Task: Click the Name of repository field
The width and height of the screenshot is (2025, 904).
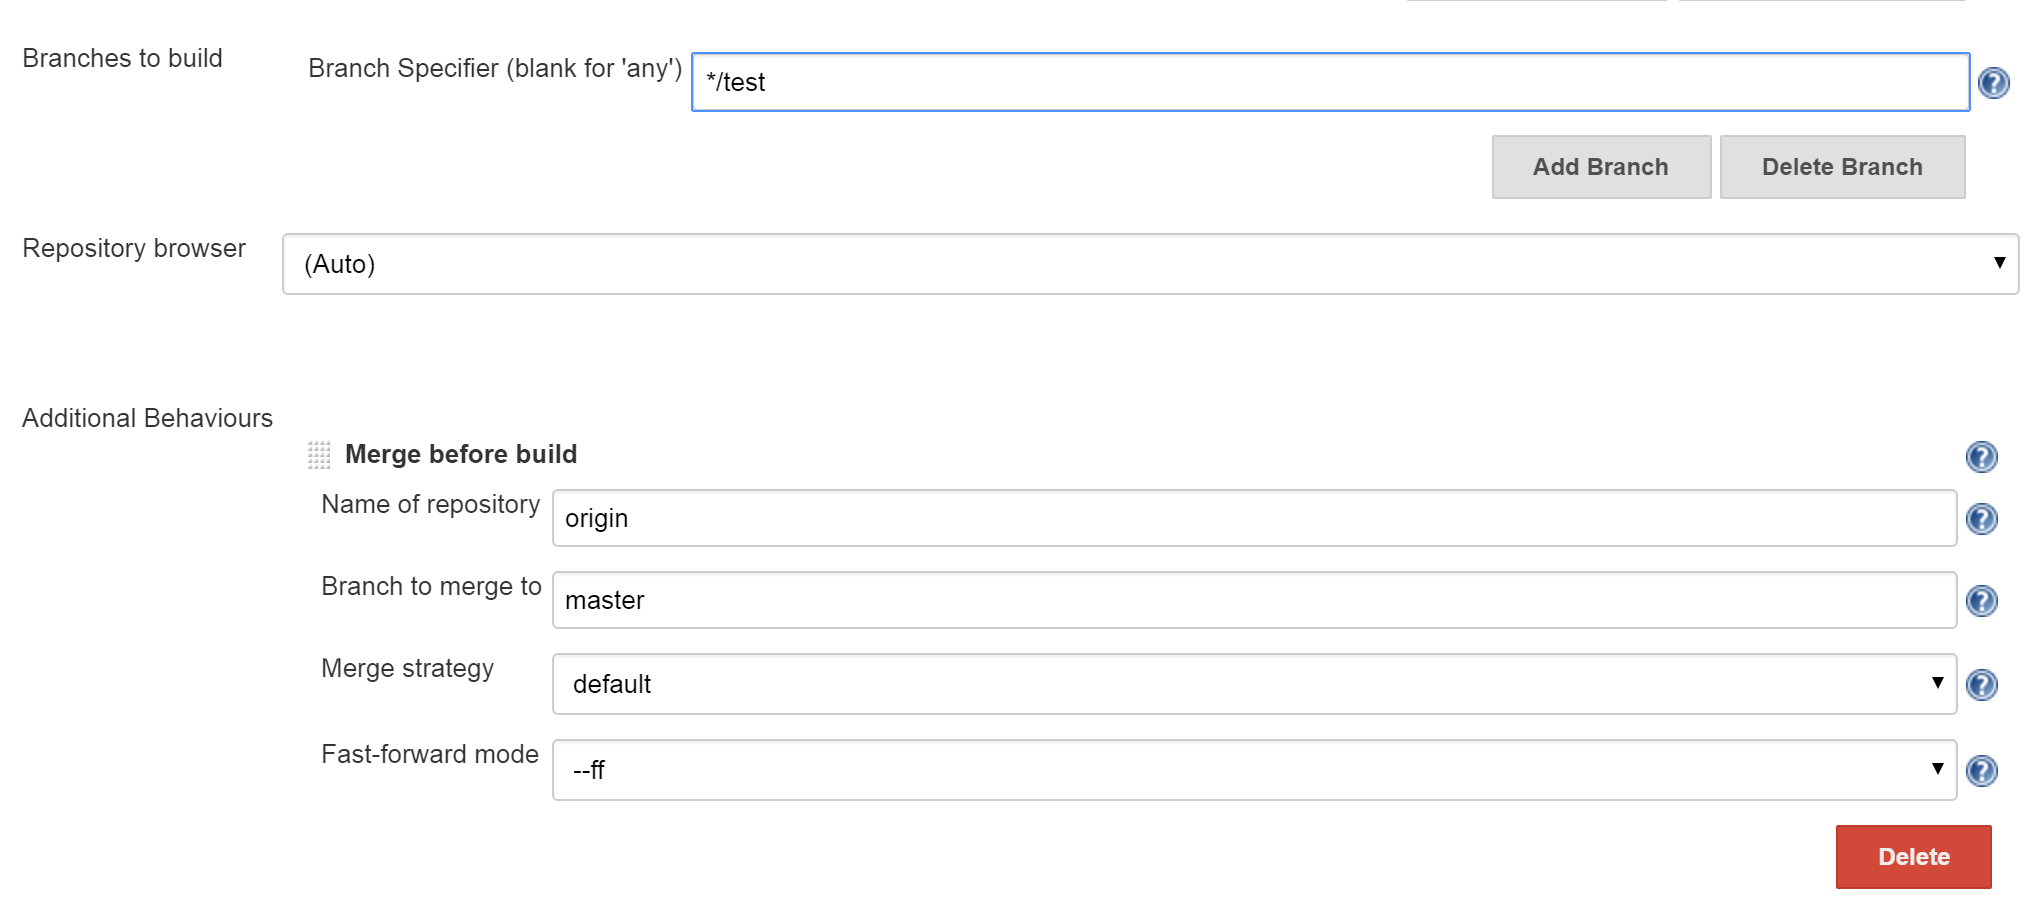Action: tap(1254, 518)
